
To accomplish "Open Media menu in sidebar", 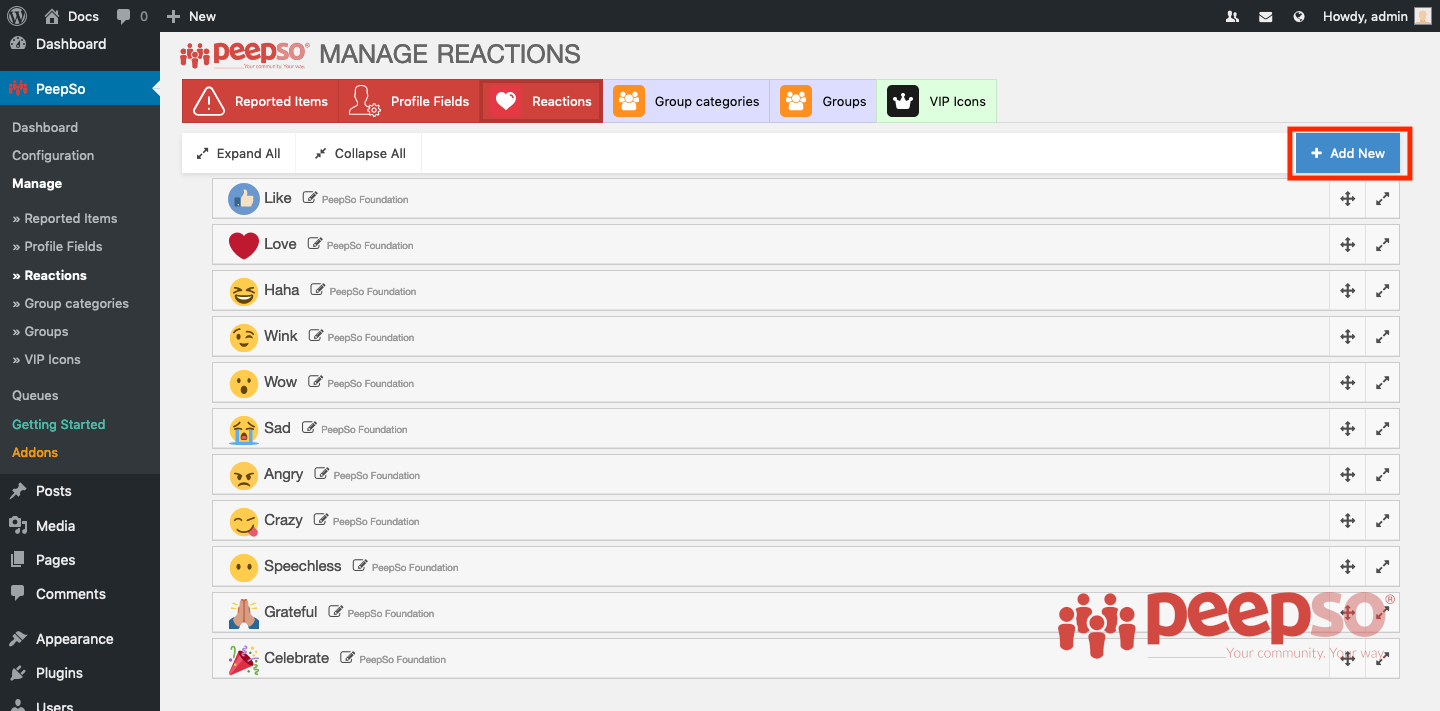I will point(80,526).
